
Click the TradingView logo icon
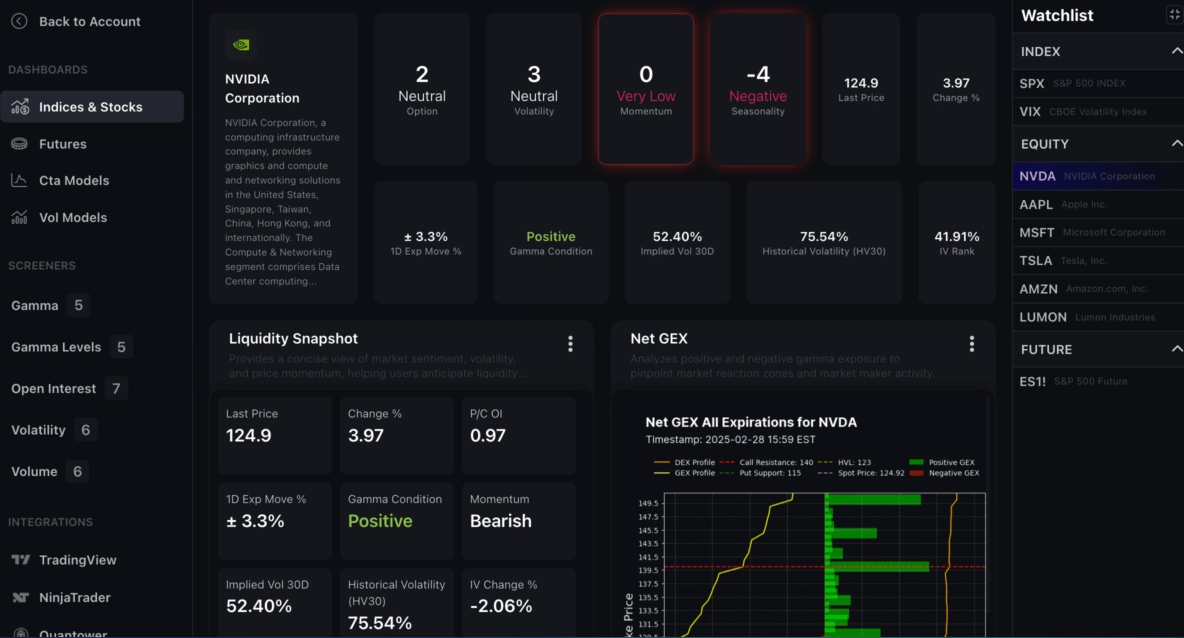click(20, 559)
